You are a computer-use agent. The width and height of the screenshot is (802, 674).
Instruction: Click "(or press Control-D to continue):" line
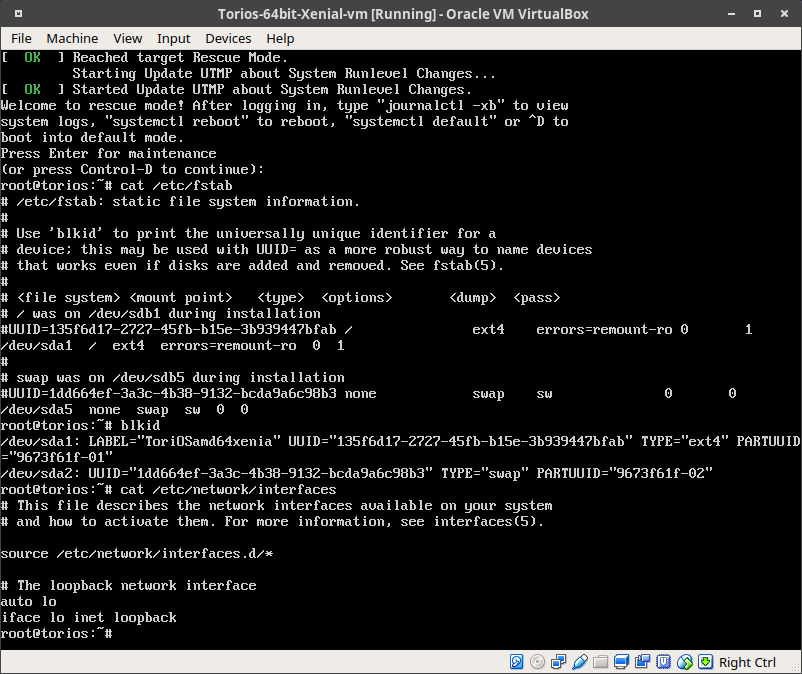[x=132, y=169]
